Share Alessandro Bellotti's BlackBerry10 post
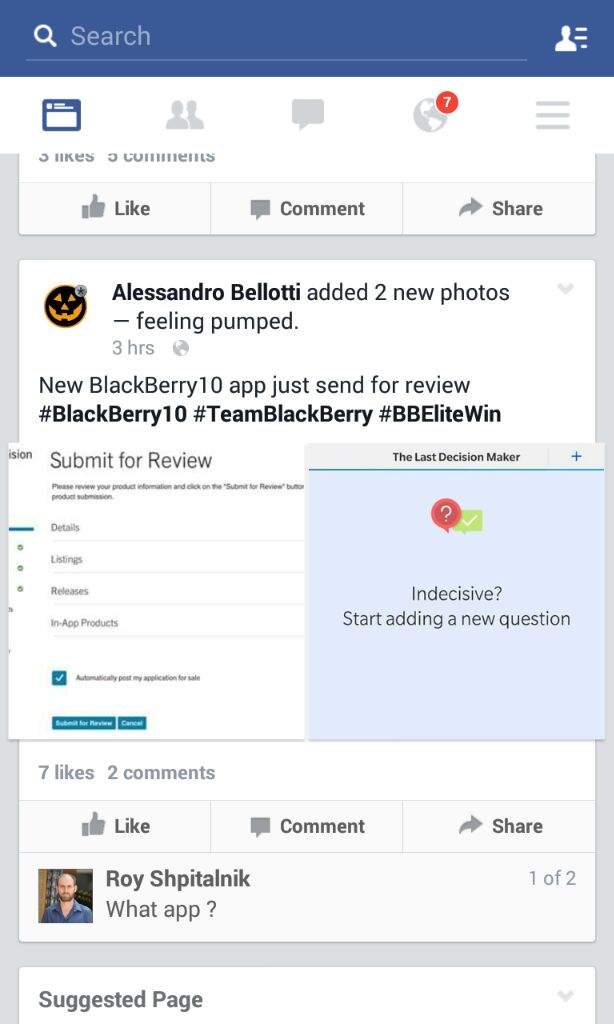Image resolution: width=614 pixels, height=1024 pixels. click(500, 826)
